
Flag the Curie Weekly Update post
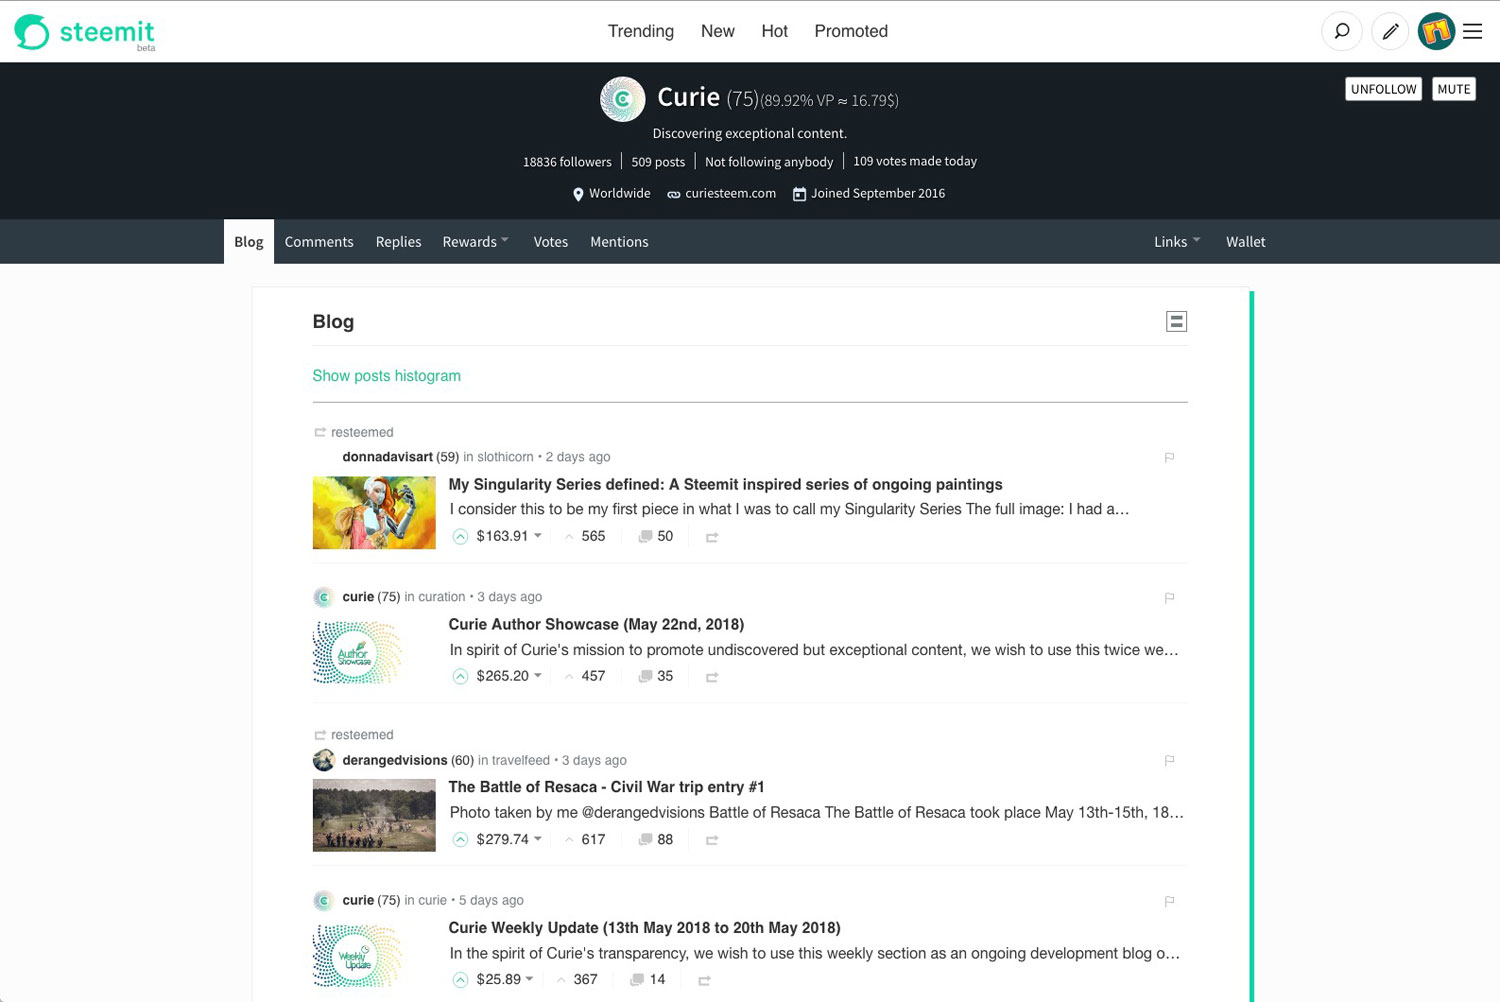(1169, 901)
